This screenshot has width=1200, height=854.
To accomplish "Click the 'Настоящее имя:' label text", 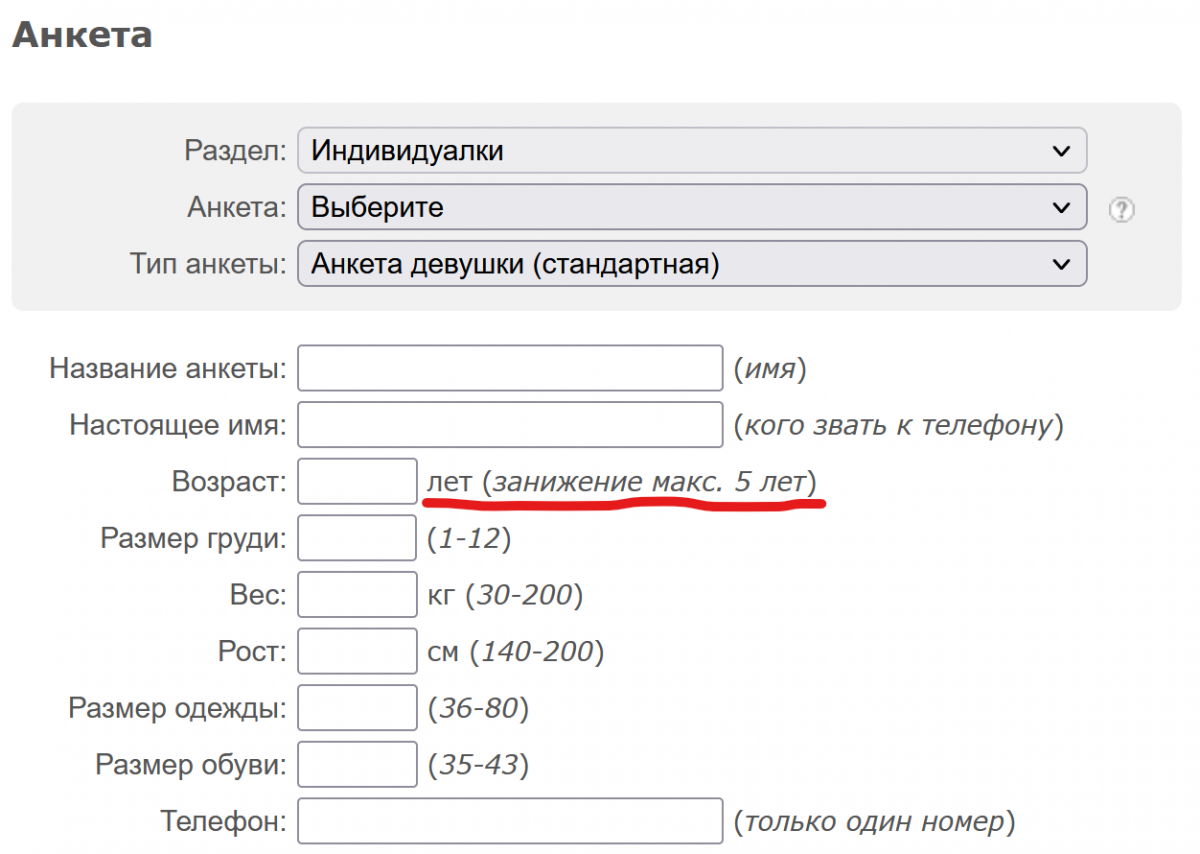I will tap(178, 426).
